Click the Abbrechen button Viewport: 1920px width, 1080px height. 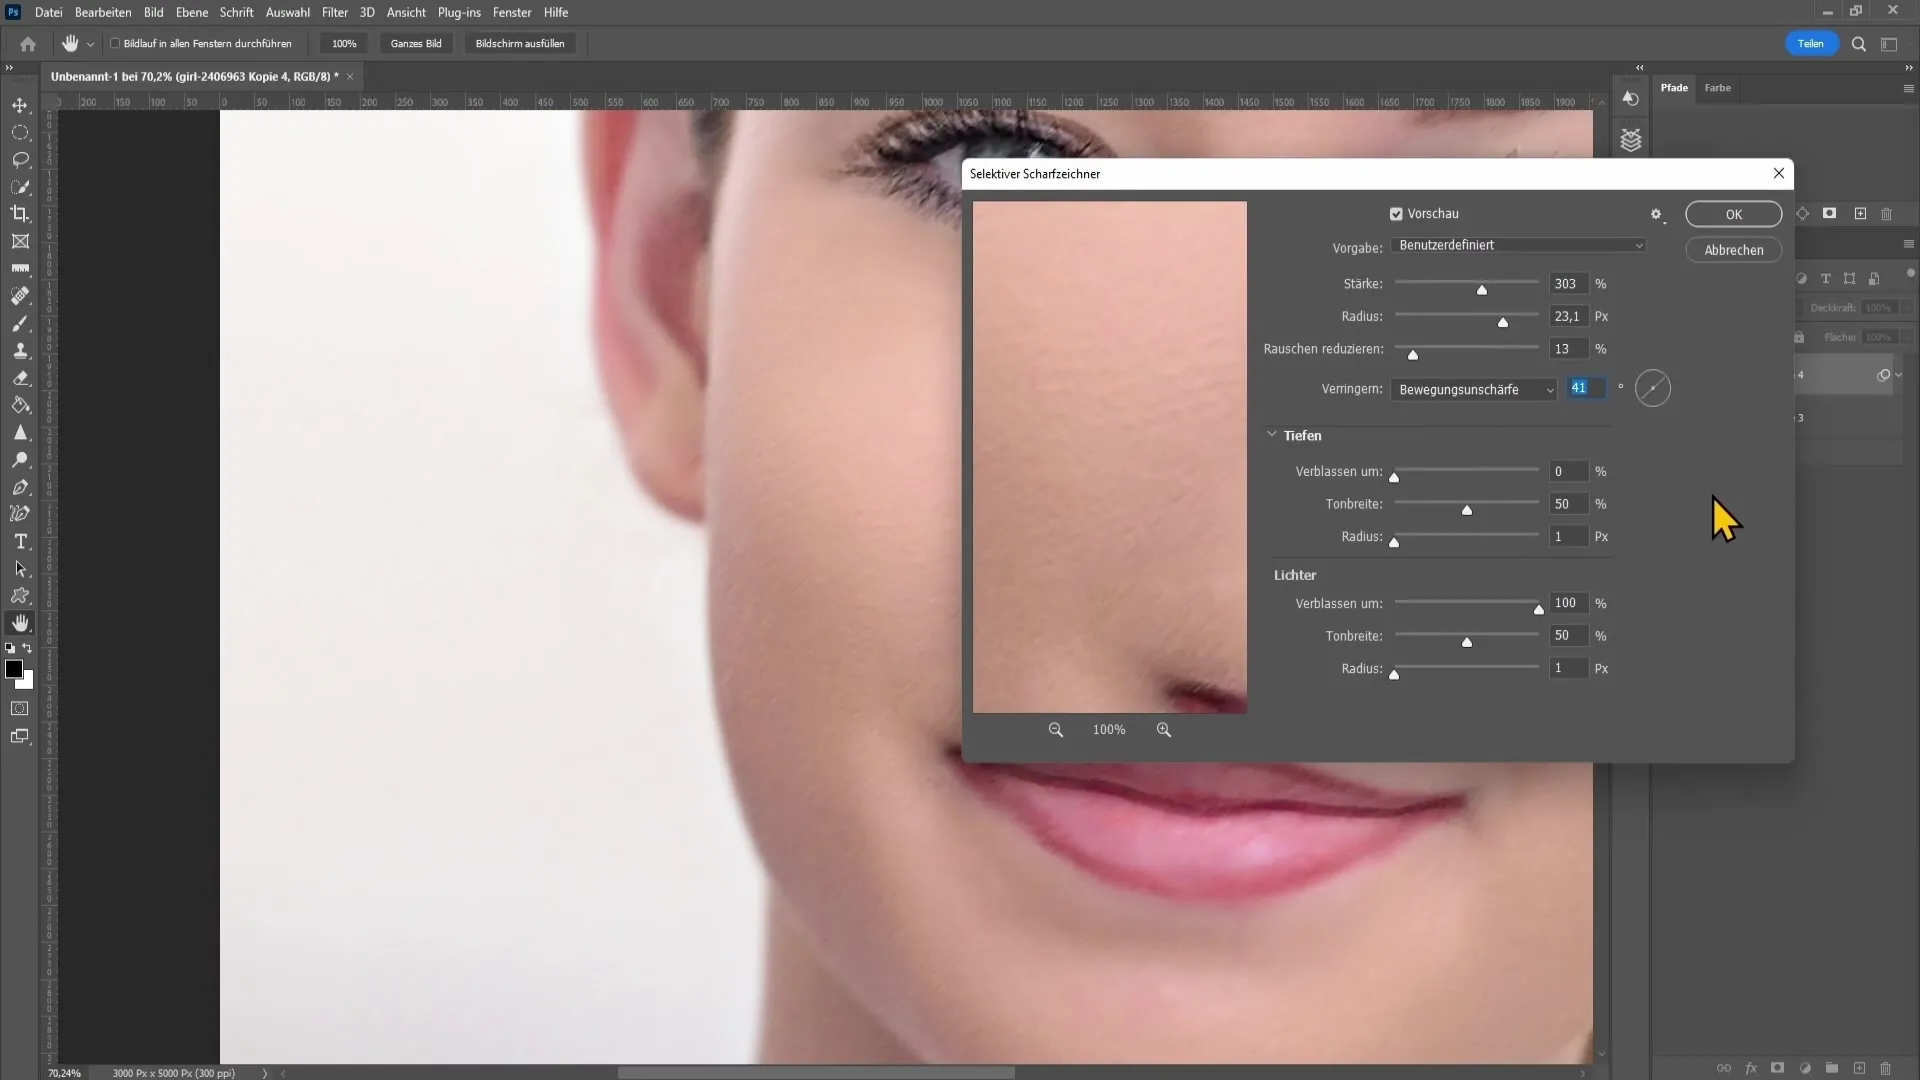[x=1733, y=250]
